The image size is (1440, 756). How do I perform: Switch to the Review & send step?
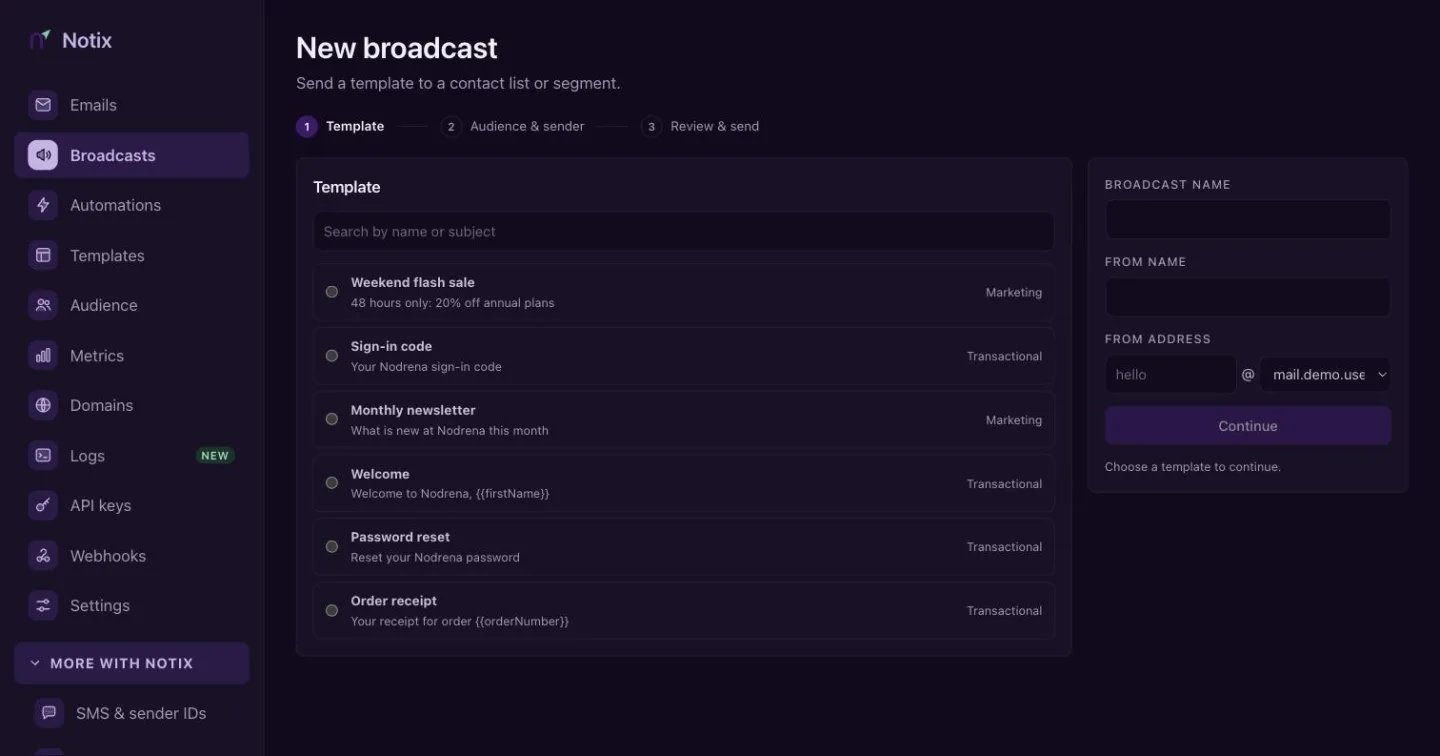[700, 126]
